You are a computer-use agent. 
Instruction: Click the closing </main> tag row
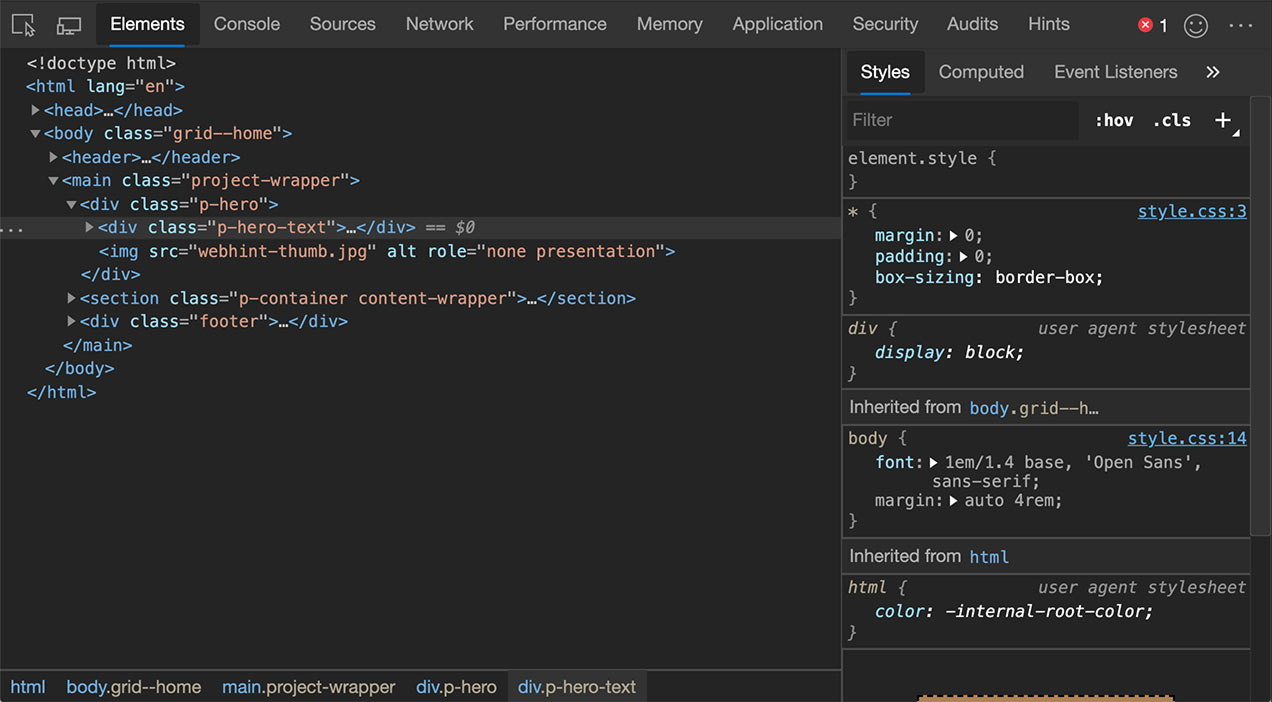tap(97, 345)
